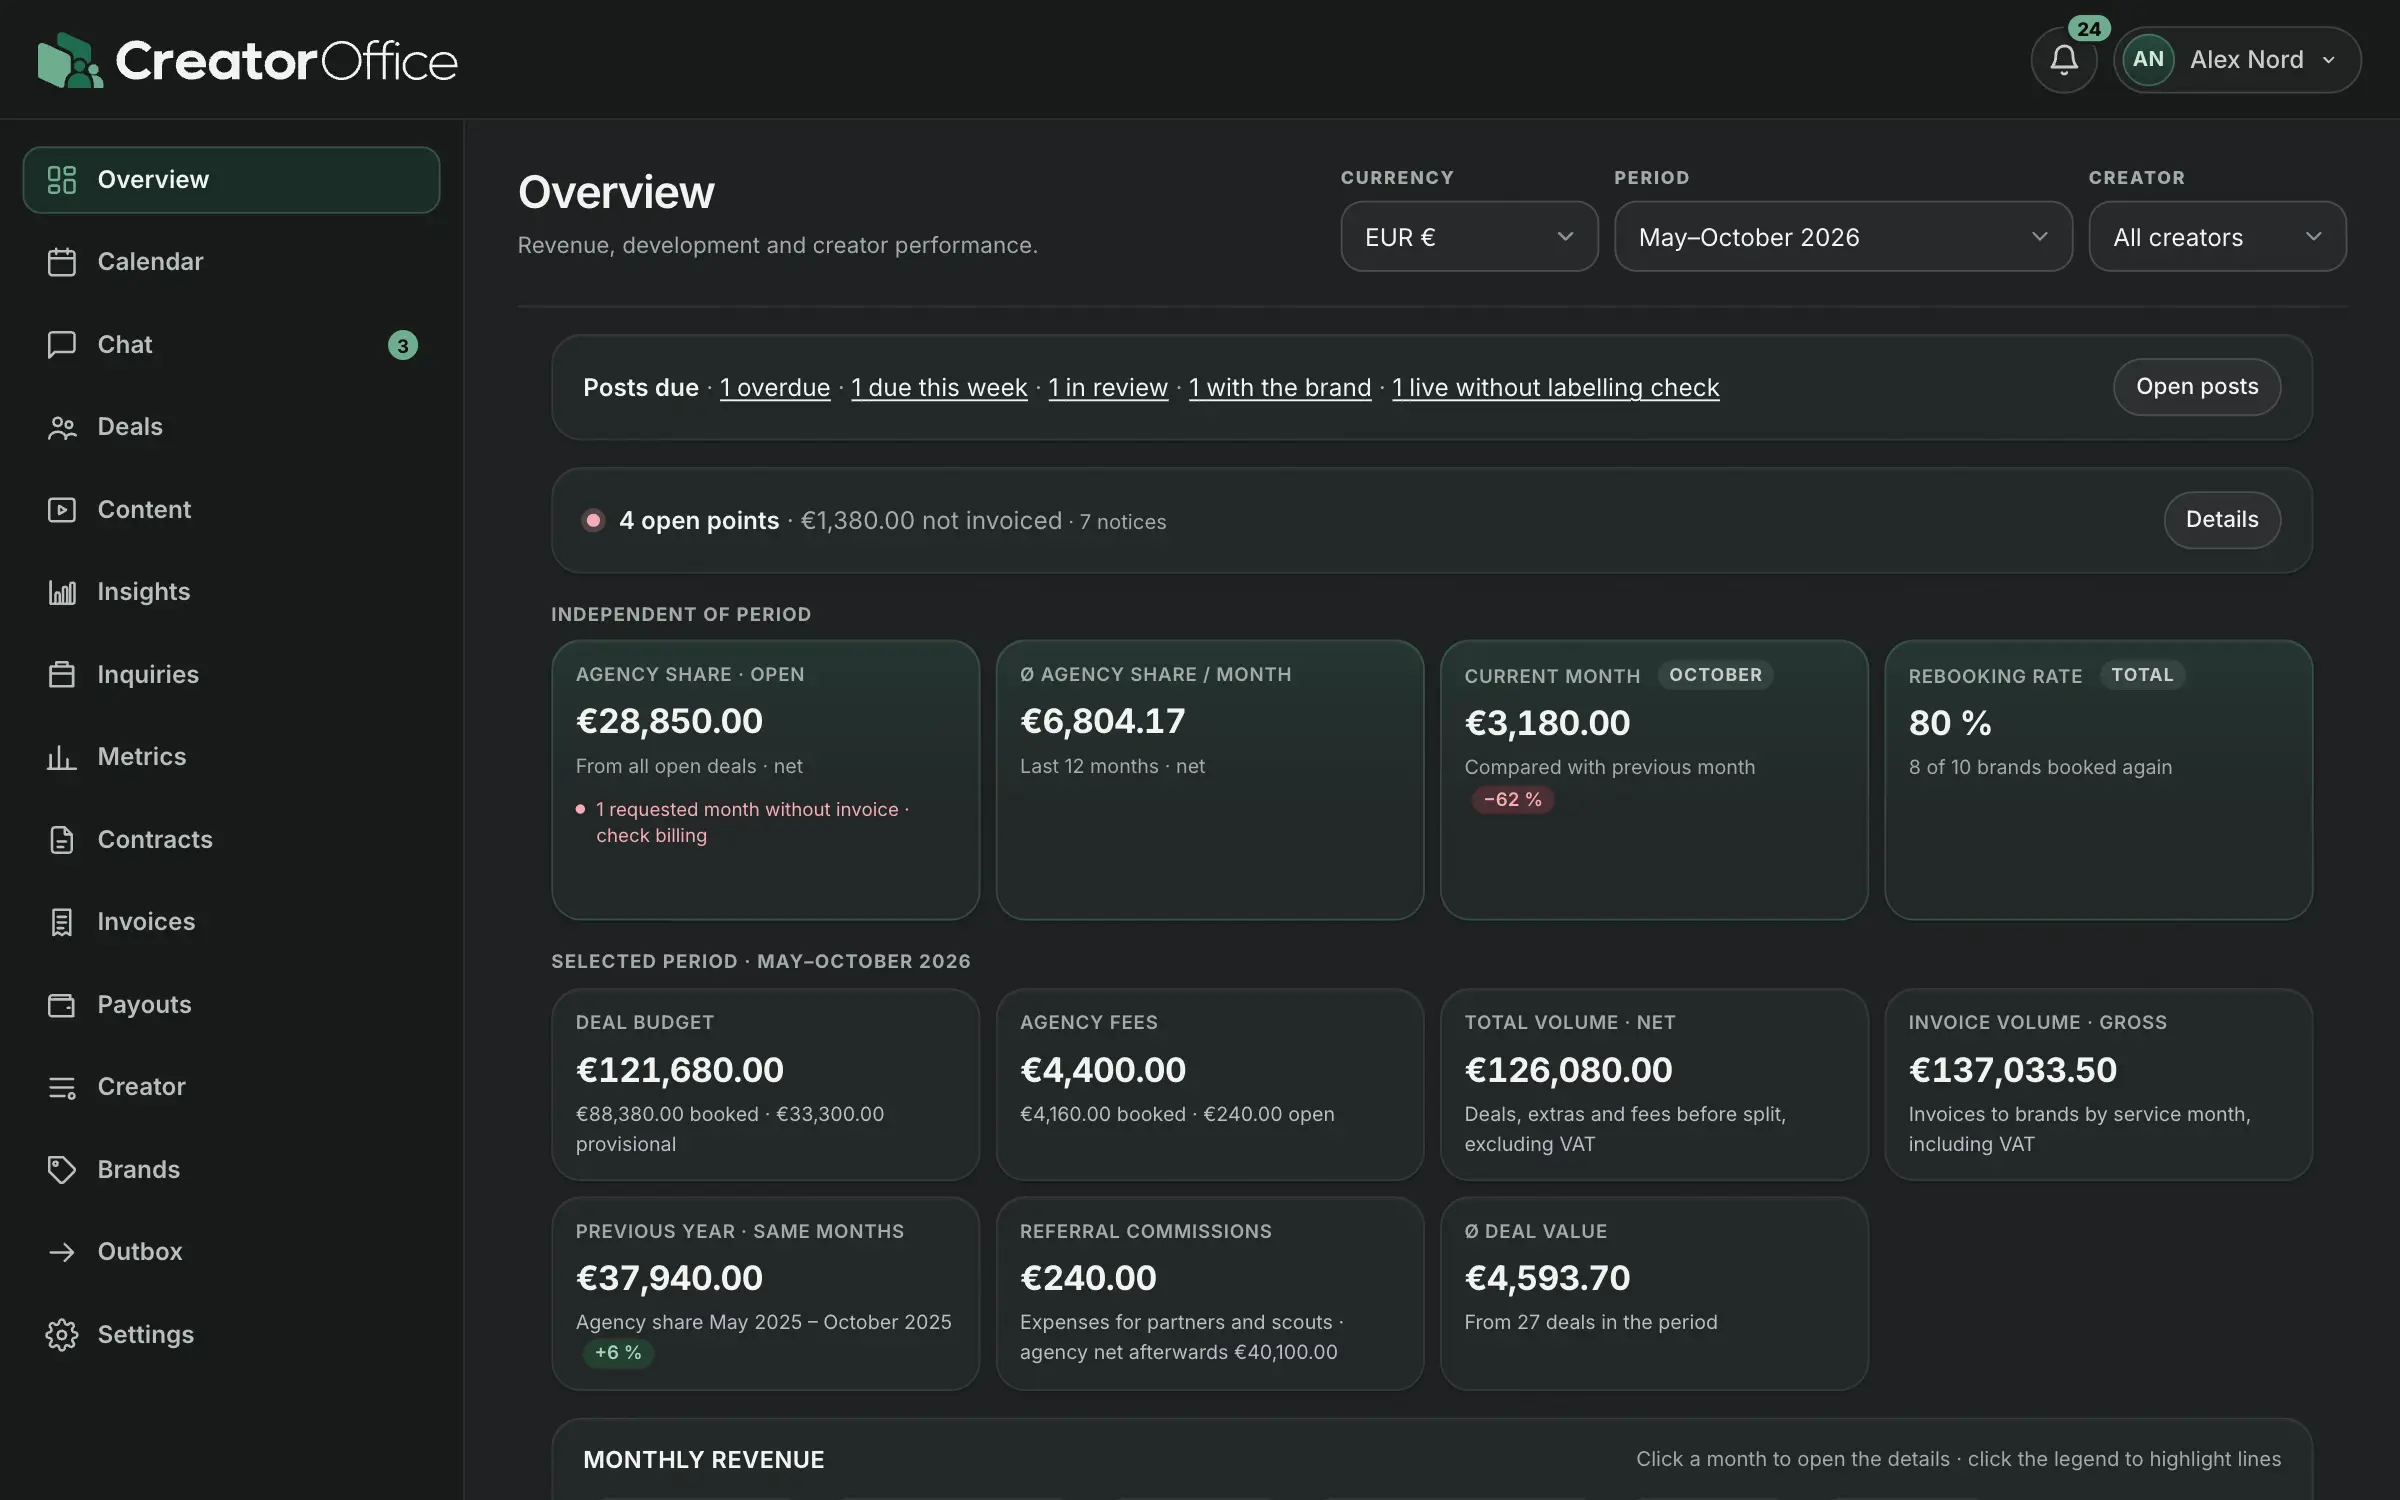Click the Outbox arrow icon
This screenshot has width=2400, height=1500.
(62, 1252)
